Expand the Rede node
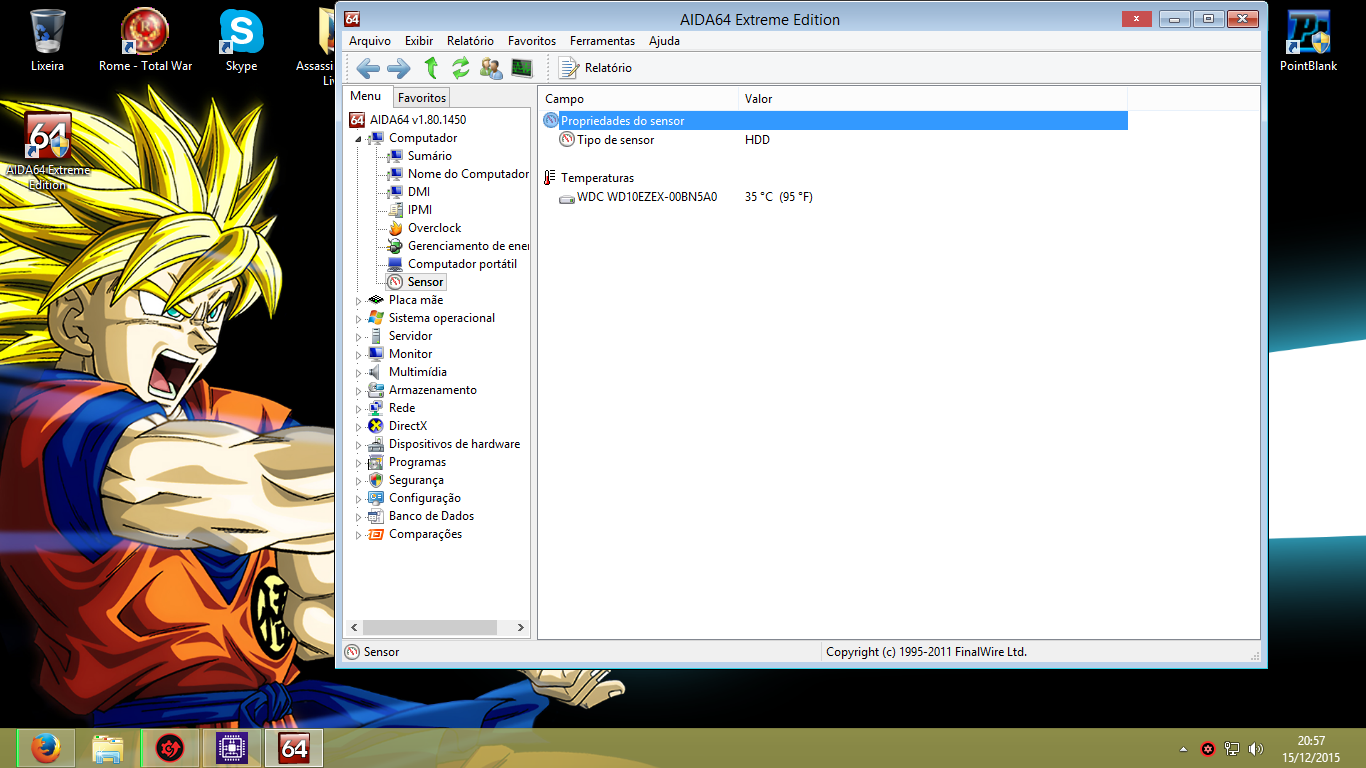The image size is (1366, 768). coord(359,409)
